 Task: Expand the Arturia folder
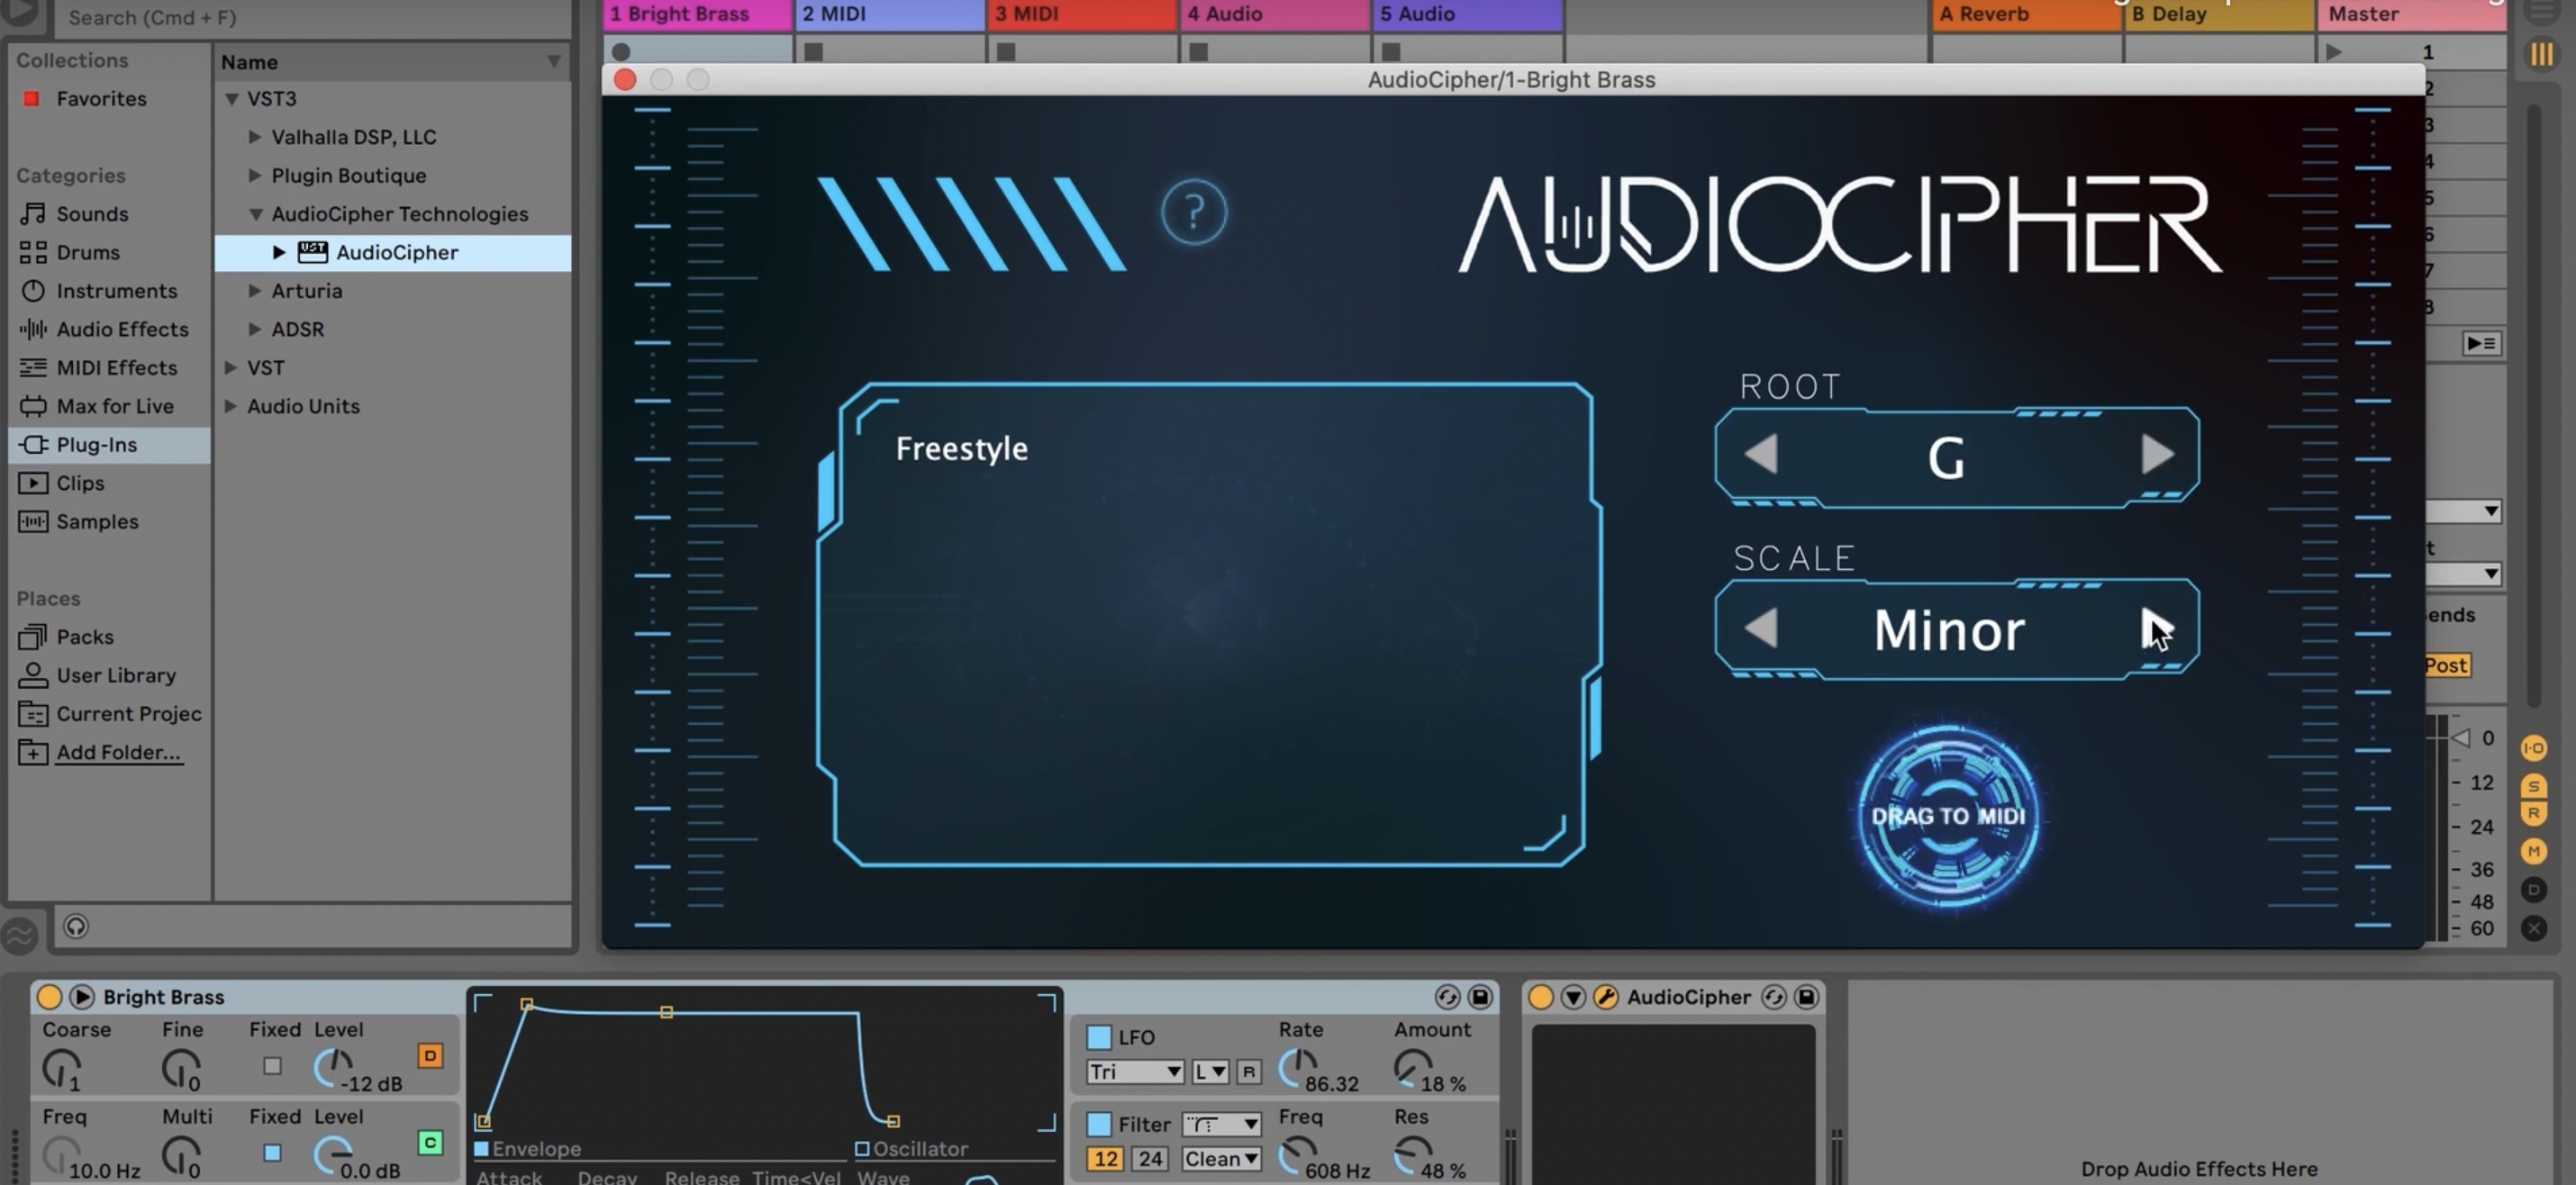(255, 291)
